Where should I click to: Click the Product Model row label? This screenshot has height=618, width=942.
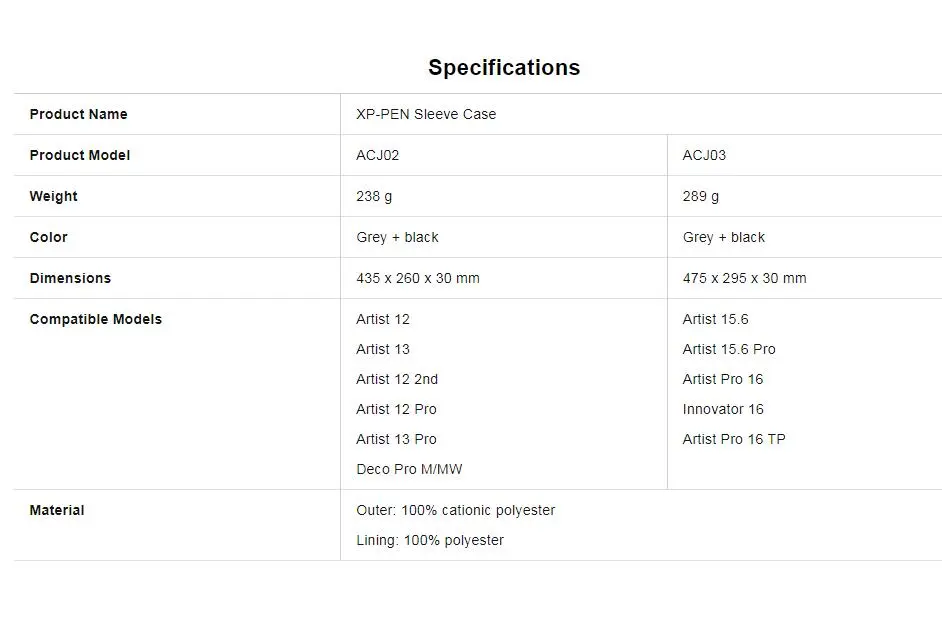pos(79,155)
